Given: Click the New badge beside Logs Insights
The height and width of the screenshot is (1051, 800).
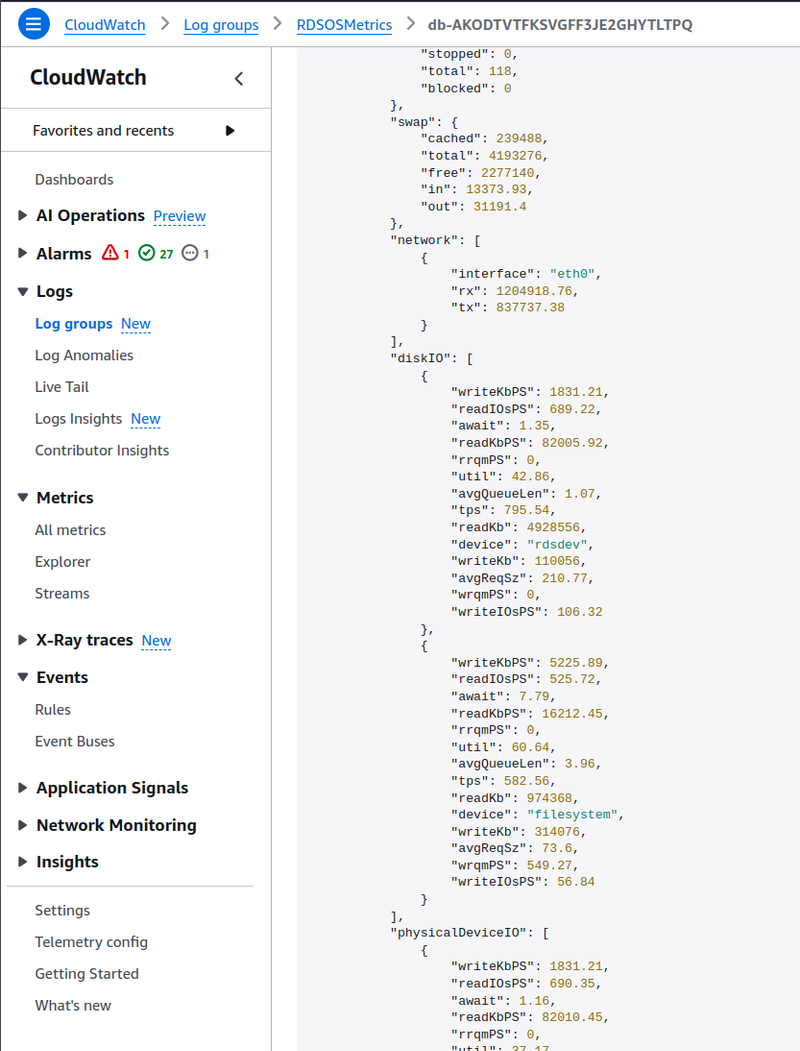Looking at the screenshot, I should 146,419.
